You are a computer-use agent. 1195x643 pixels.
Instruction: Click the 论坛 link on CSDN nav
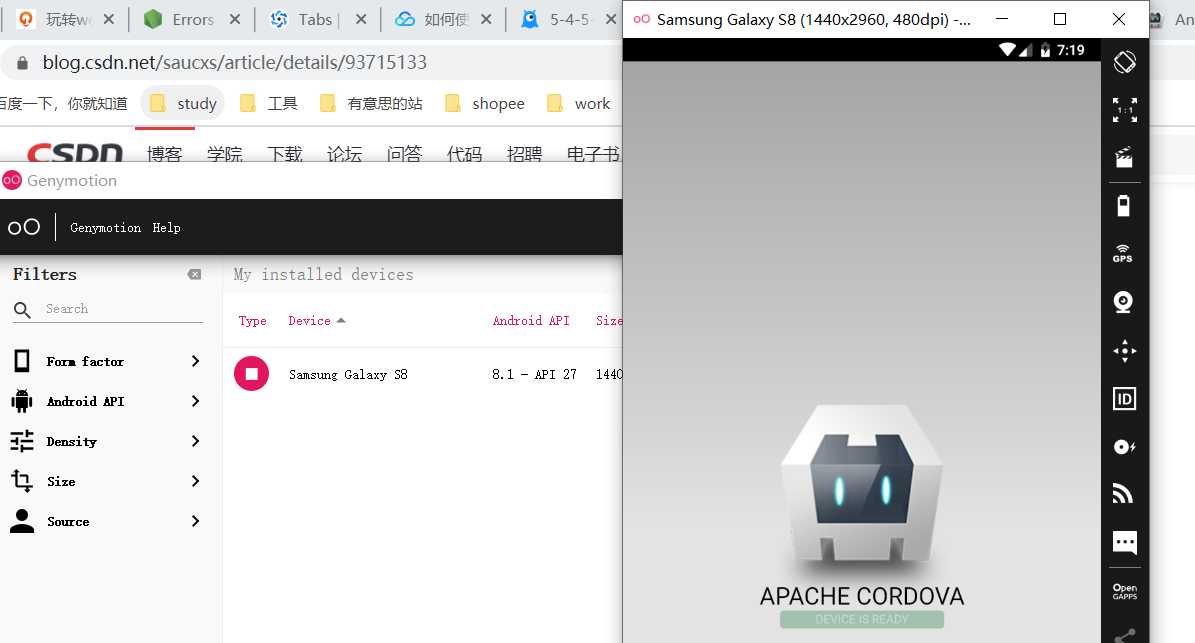344,154
